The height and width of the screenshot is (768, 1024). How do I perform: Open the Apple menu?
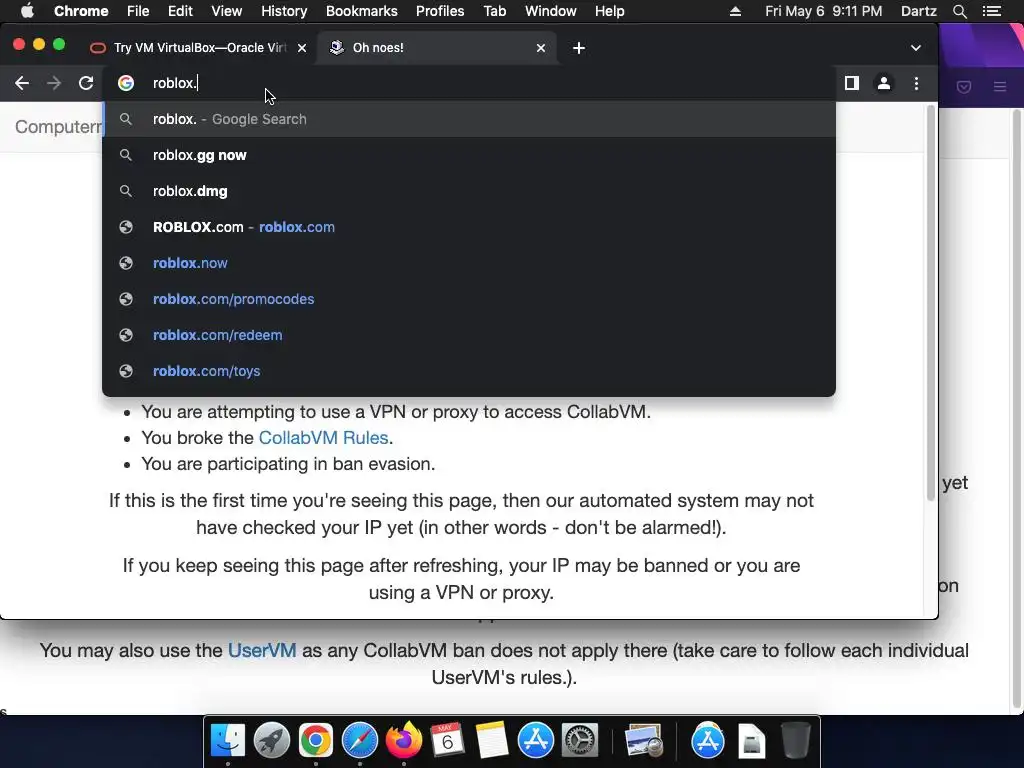[x=27, y=11]
